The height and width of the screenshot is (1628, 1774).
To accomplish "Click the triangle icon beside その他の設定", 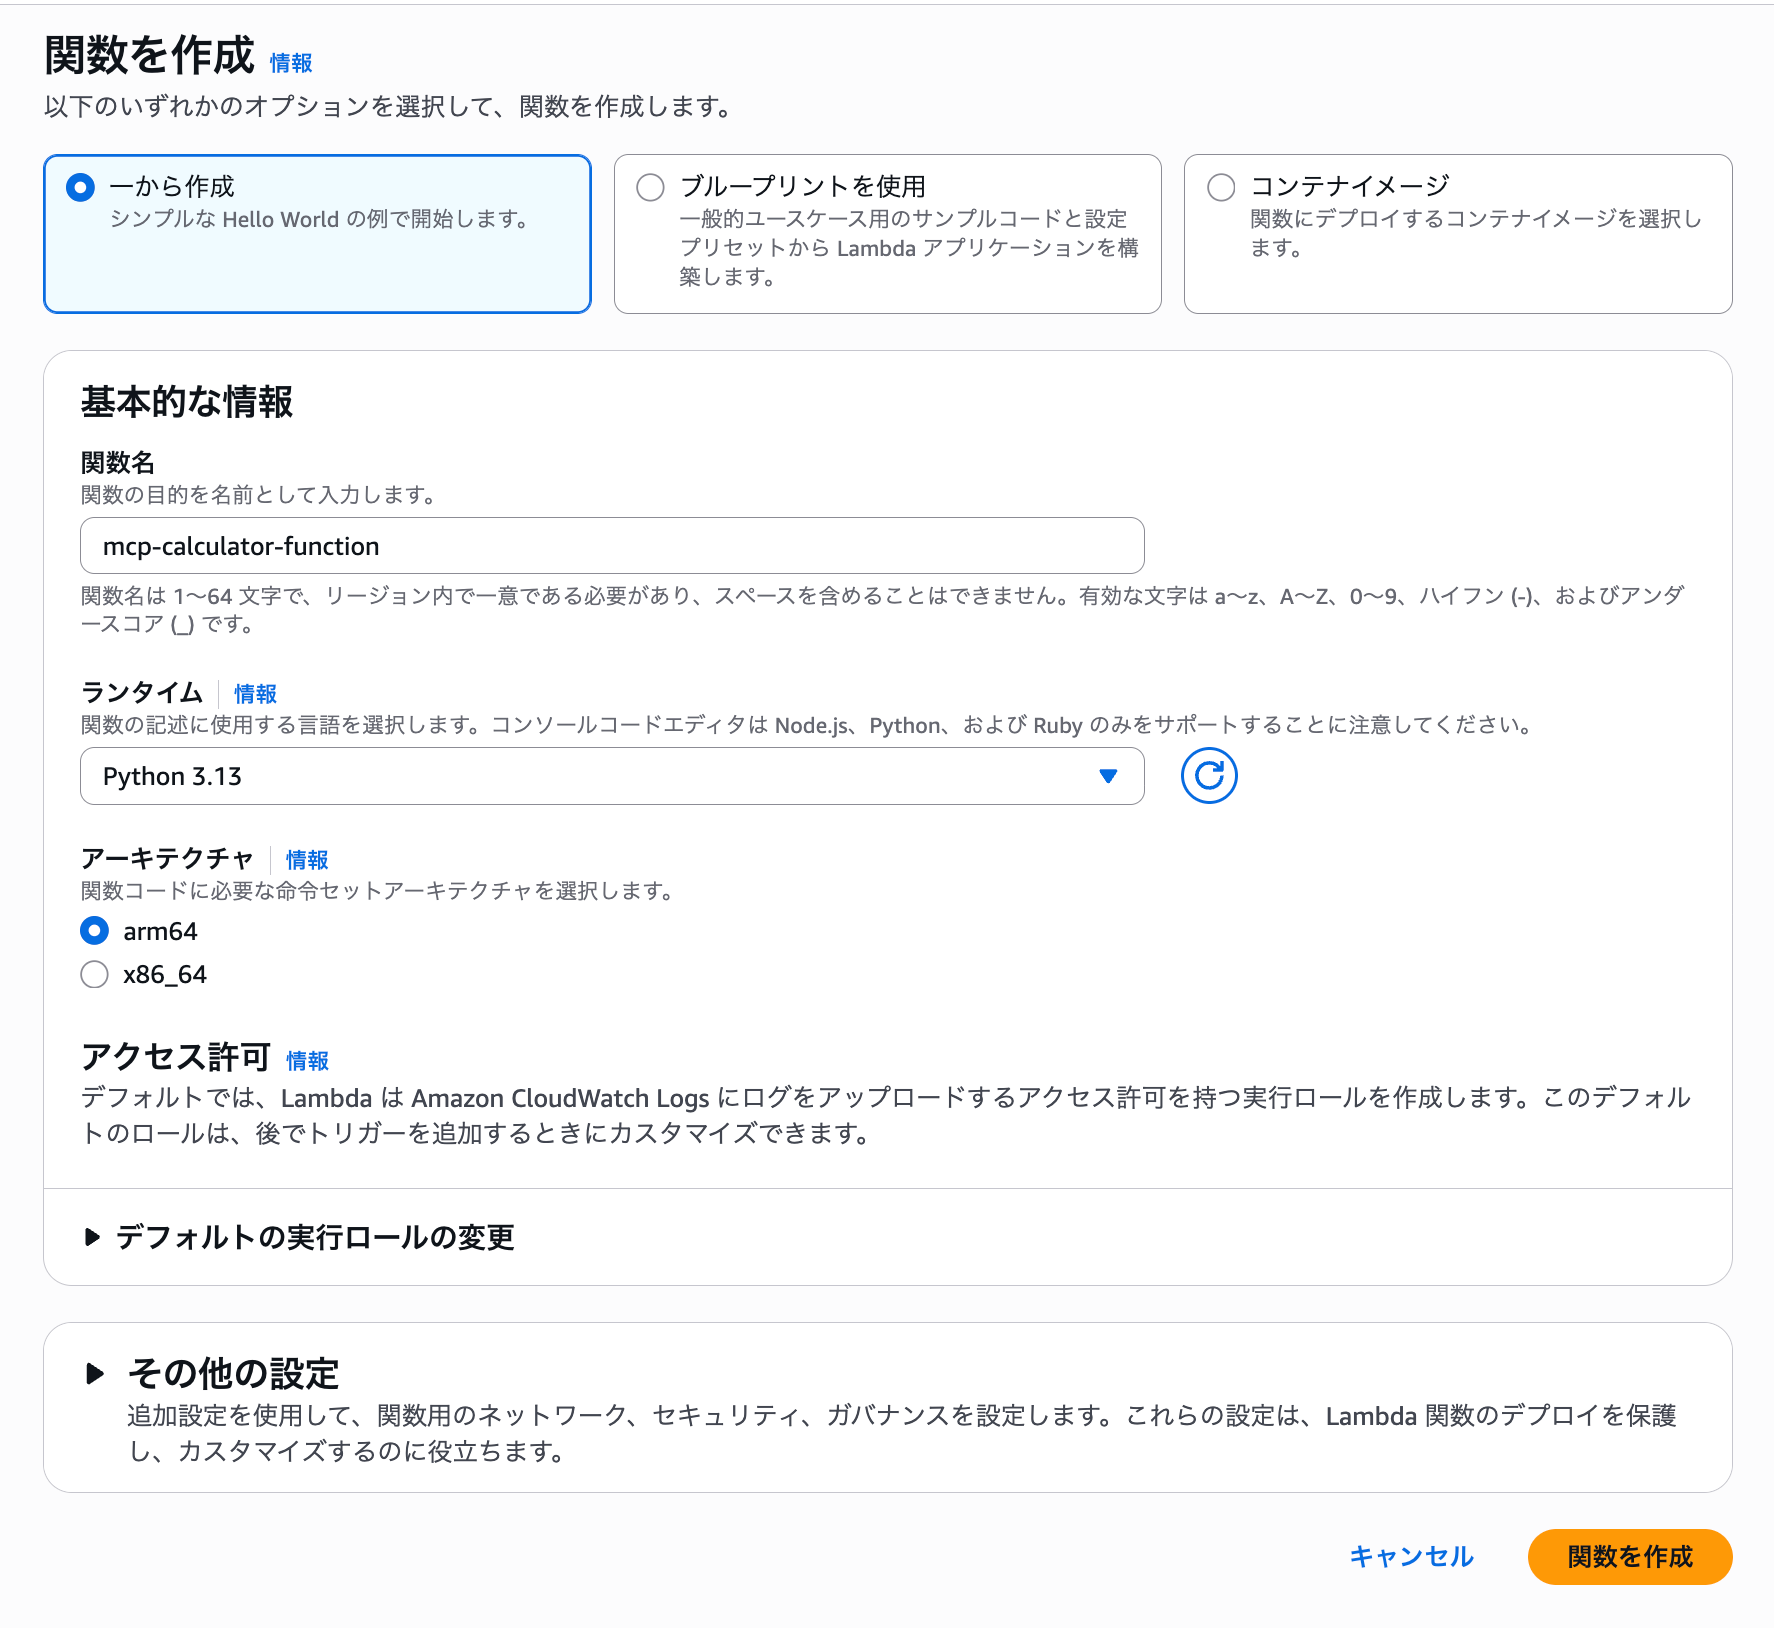I will 95,1373.
